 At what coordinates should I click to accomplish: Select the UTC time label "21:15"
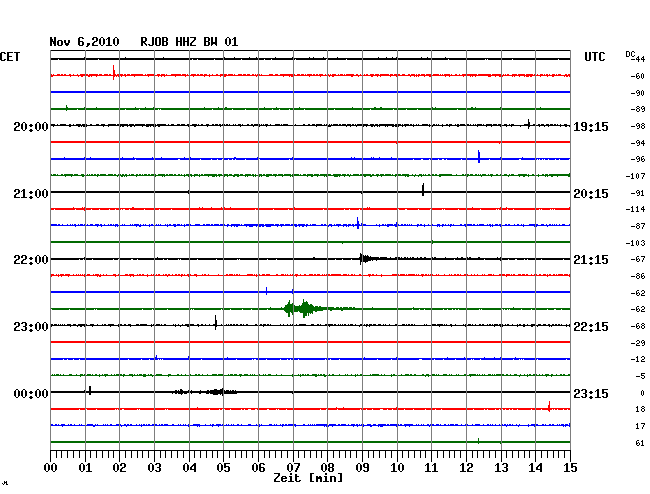(x=591, y=260)
